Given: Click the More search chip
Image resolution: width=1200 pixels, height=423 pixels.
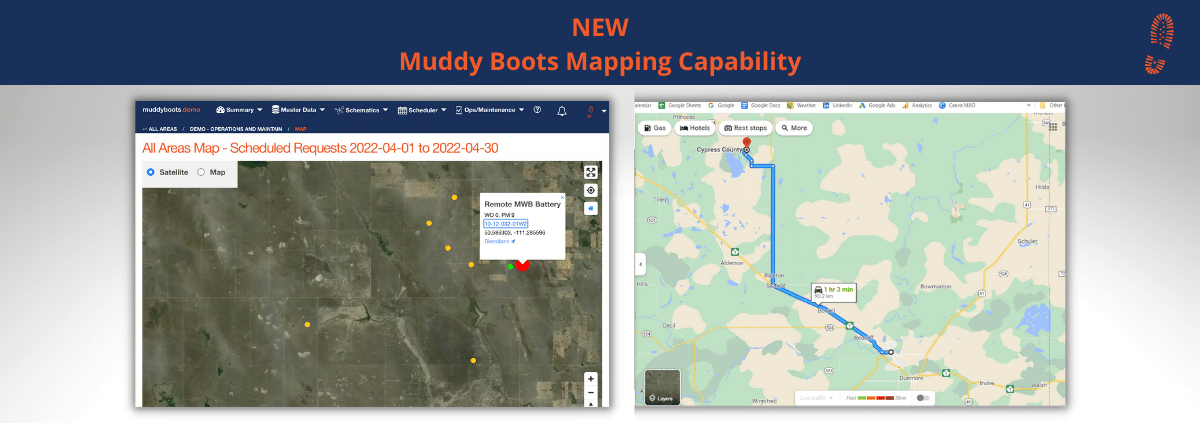Looking at the screenshot, I should (x=794, y=128).
